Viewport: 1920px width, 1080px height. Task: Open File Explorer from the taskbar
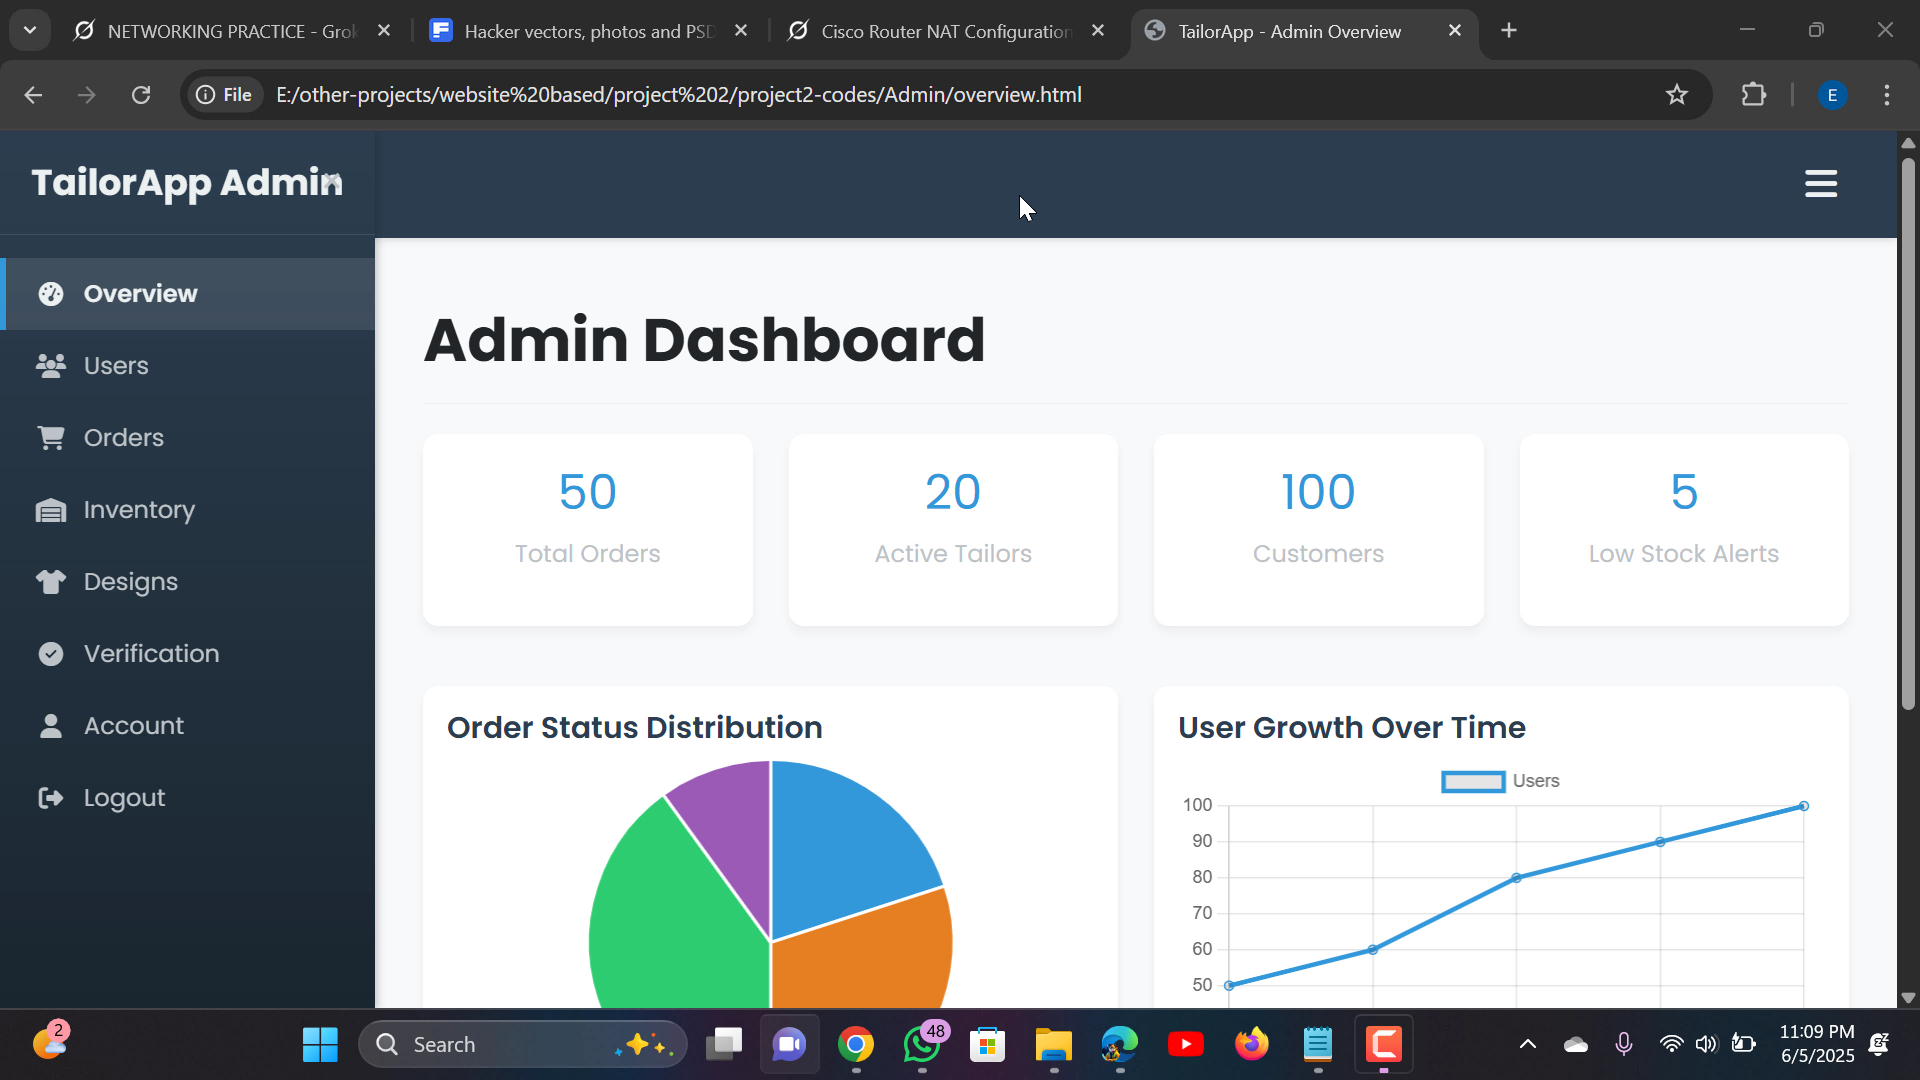click(1054, 1045)
